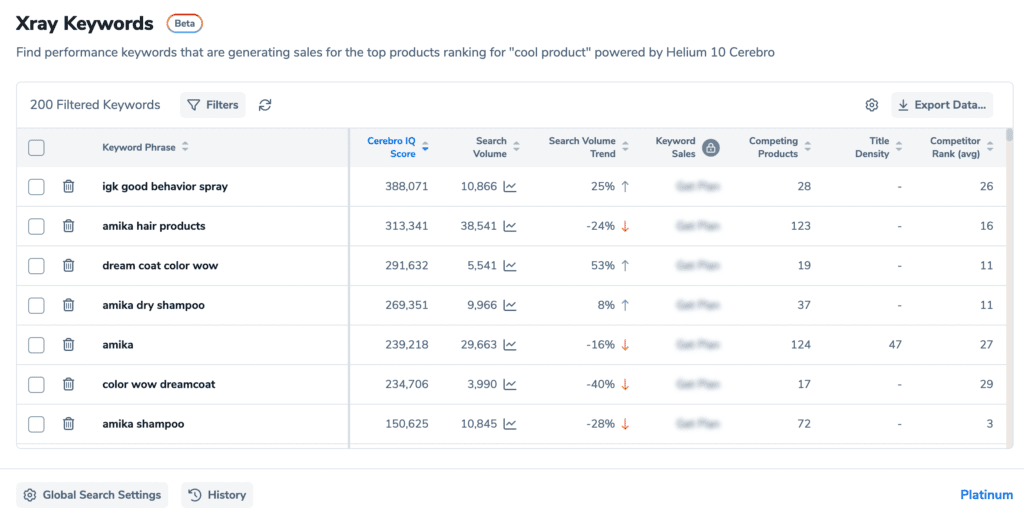Click the down arrow next to -40% trend

tap(625, 384)
